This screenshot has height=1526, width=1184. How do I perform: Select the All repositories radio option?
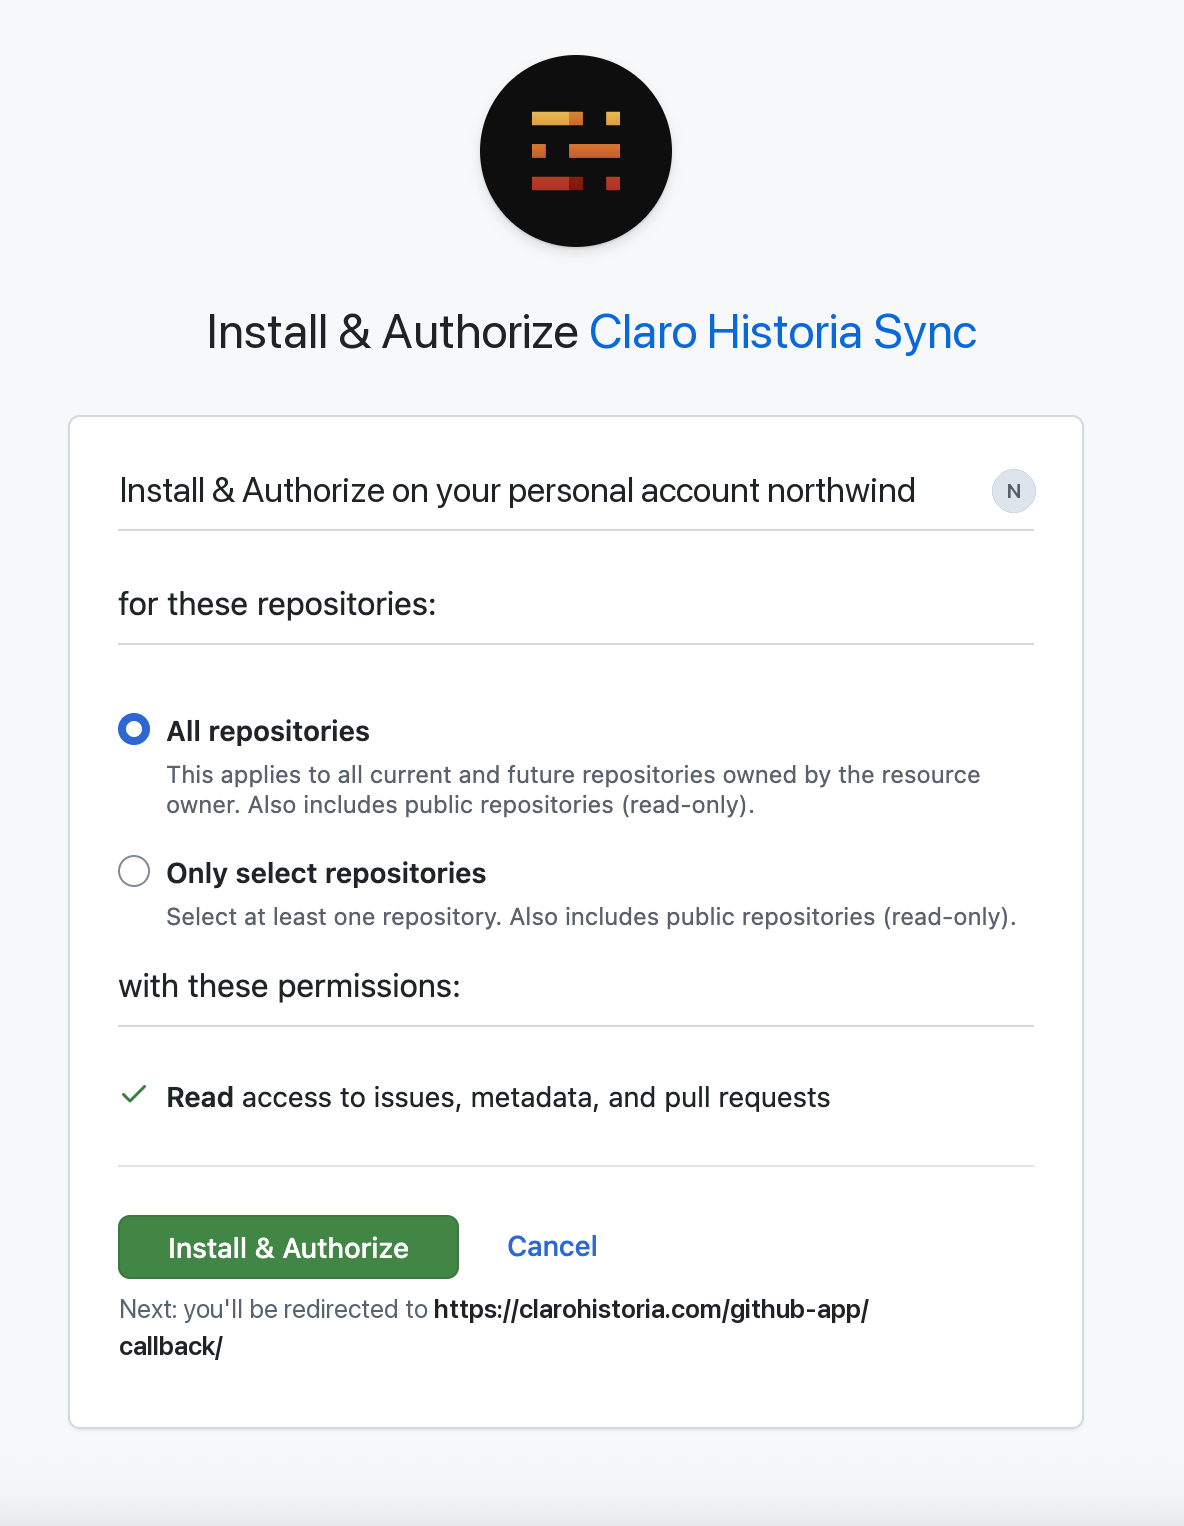(134, 729)
